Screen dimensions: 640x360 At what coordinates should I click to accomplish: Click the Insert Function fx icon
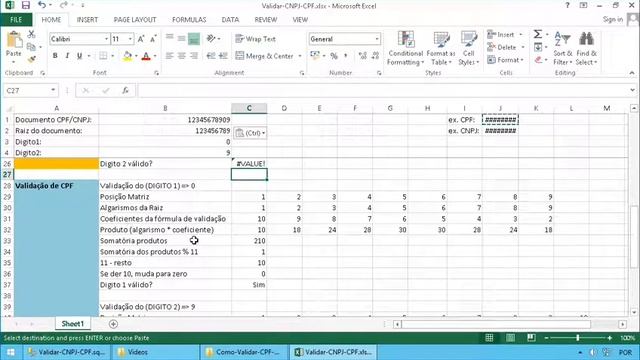pyautogui.click(x=125, y=91)
